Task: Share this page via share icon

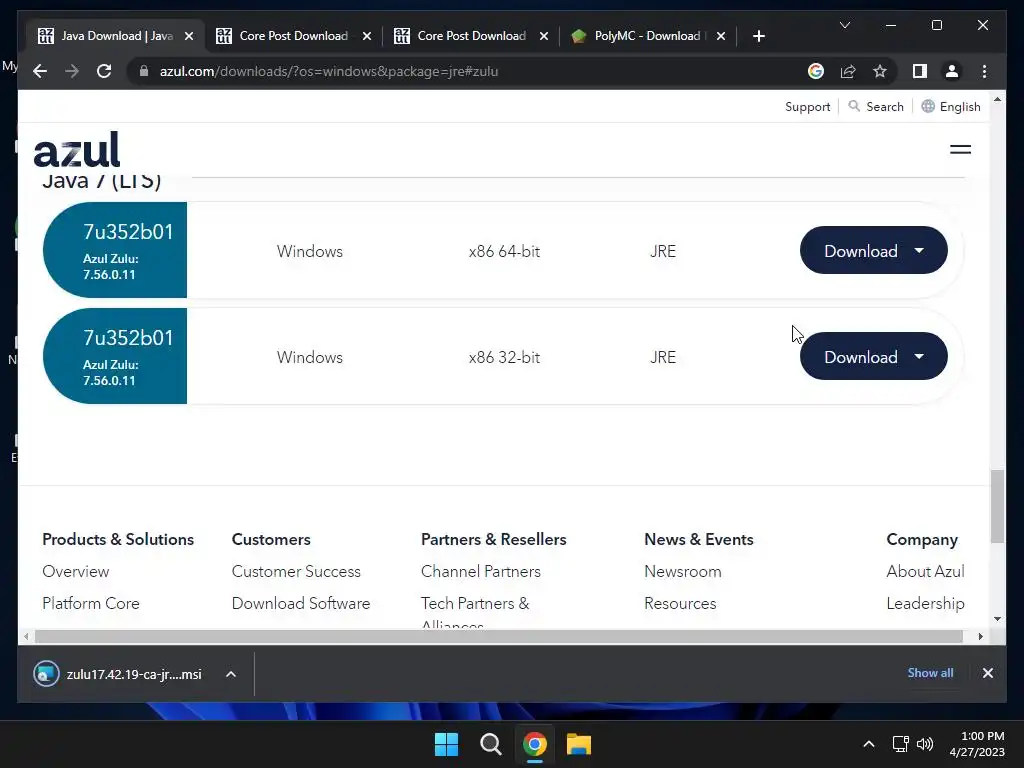Action: pyautogui.click(x=848, y=71)
